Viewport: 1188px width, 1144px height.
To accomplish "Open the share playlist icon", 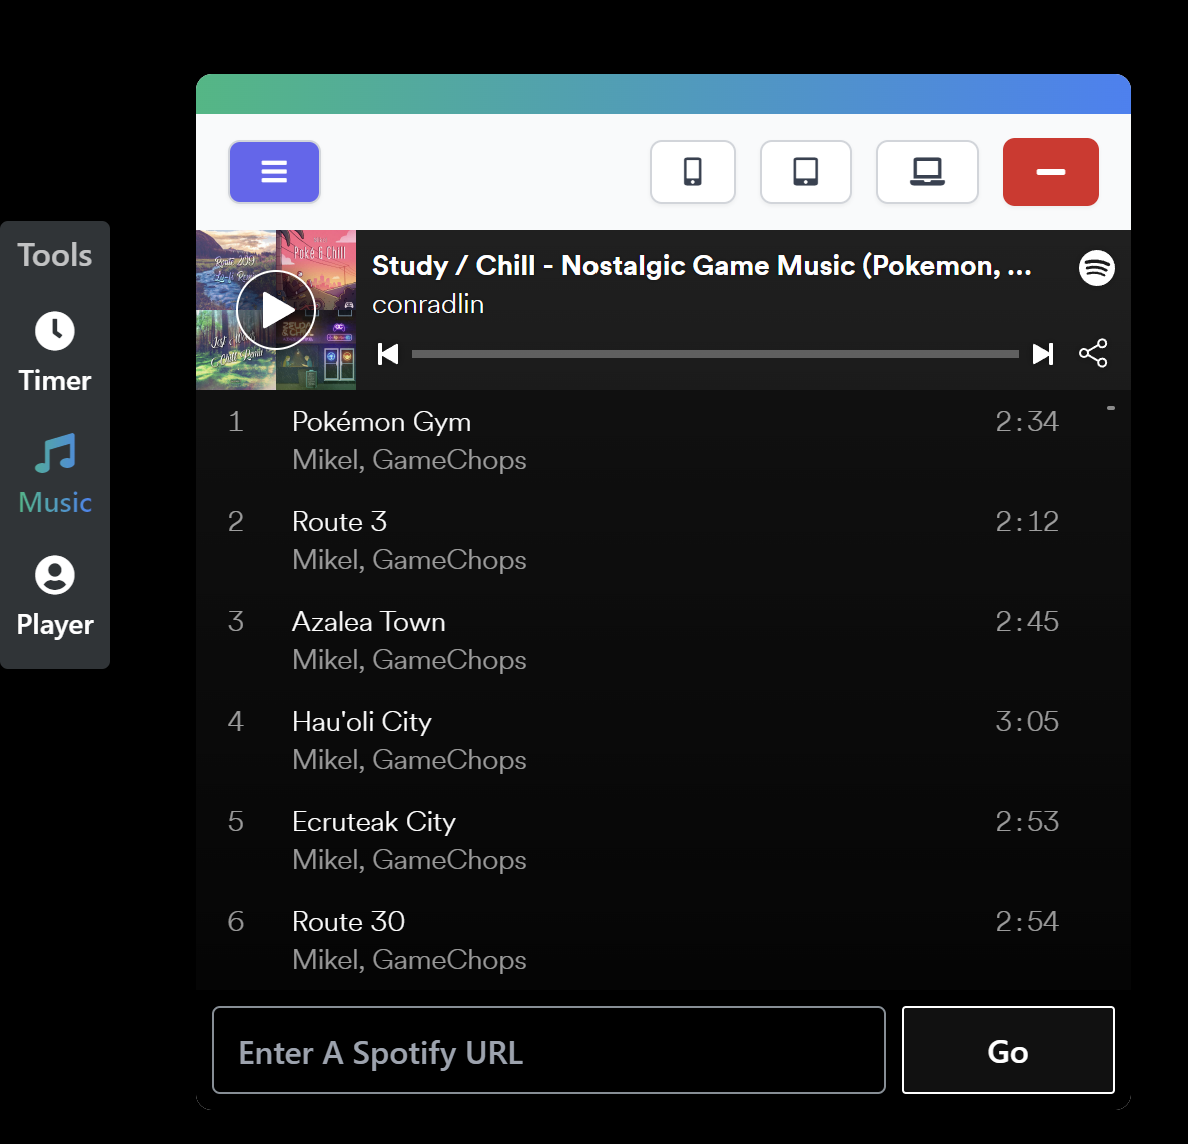I will (x=1093, y=353).
